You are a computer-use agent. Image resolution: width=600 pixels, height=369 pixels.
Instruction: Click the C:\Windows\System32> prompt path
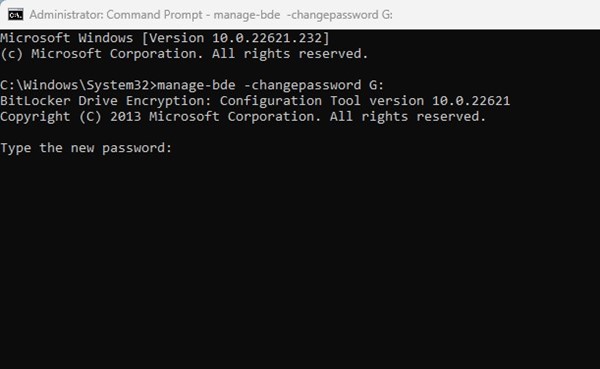(78, 85)
